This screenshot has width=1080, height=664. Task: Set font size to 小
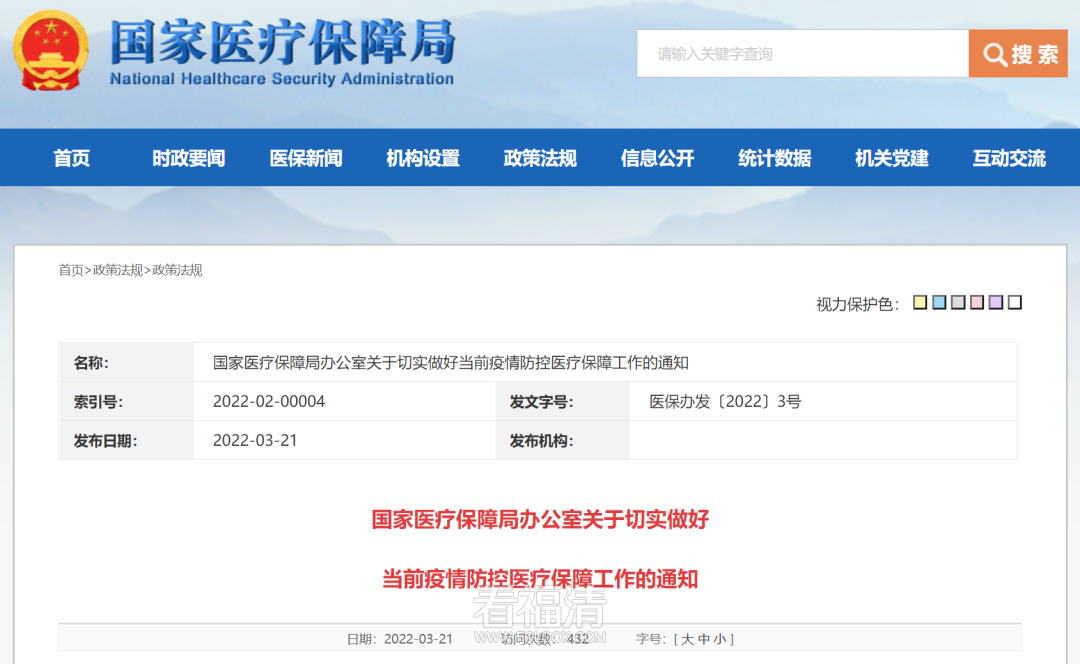pos(719,639)
